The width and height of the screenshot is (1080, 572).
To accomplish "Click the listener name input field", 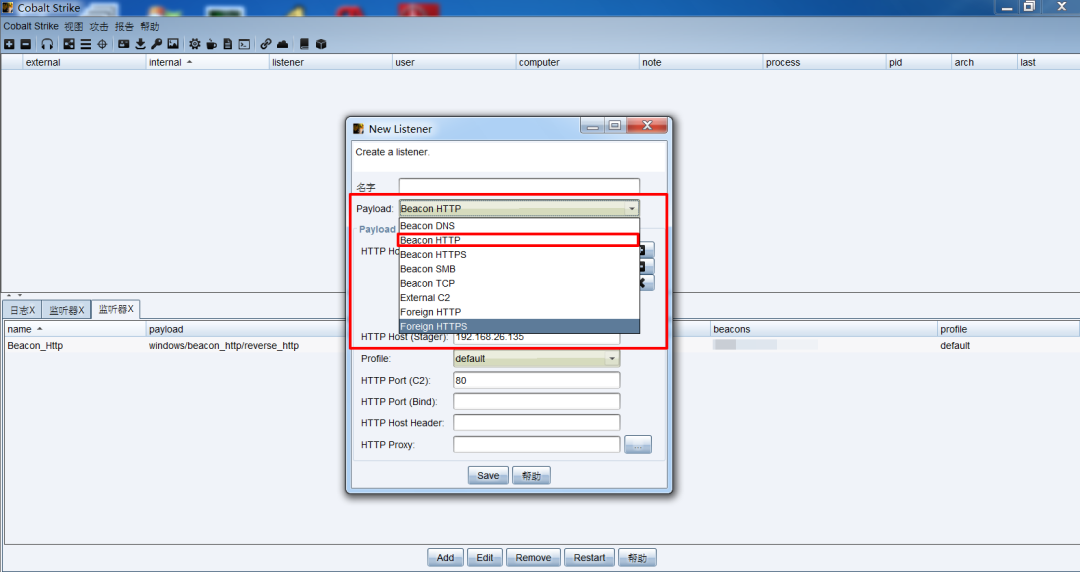I will (x=519, y=185).
